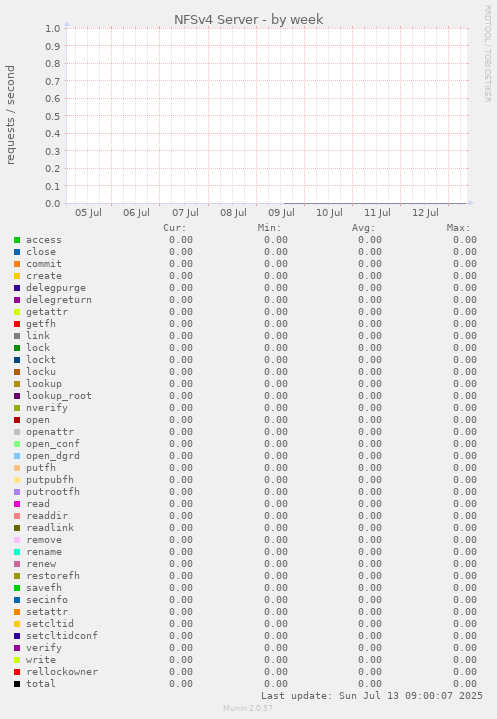Select the 09 Jul date label
Screen dimensions: 497x719
click(x=282, y=213)
